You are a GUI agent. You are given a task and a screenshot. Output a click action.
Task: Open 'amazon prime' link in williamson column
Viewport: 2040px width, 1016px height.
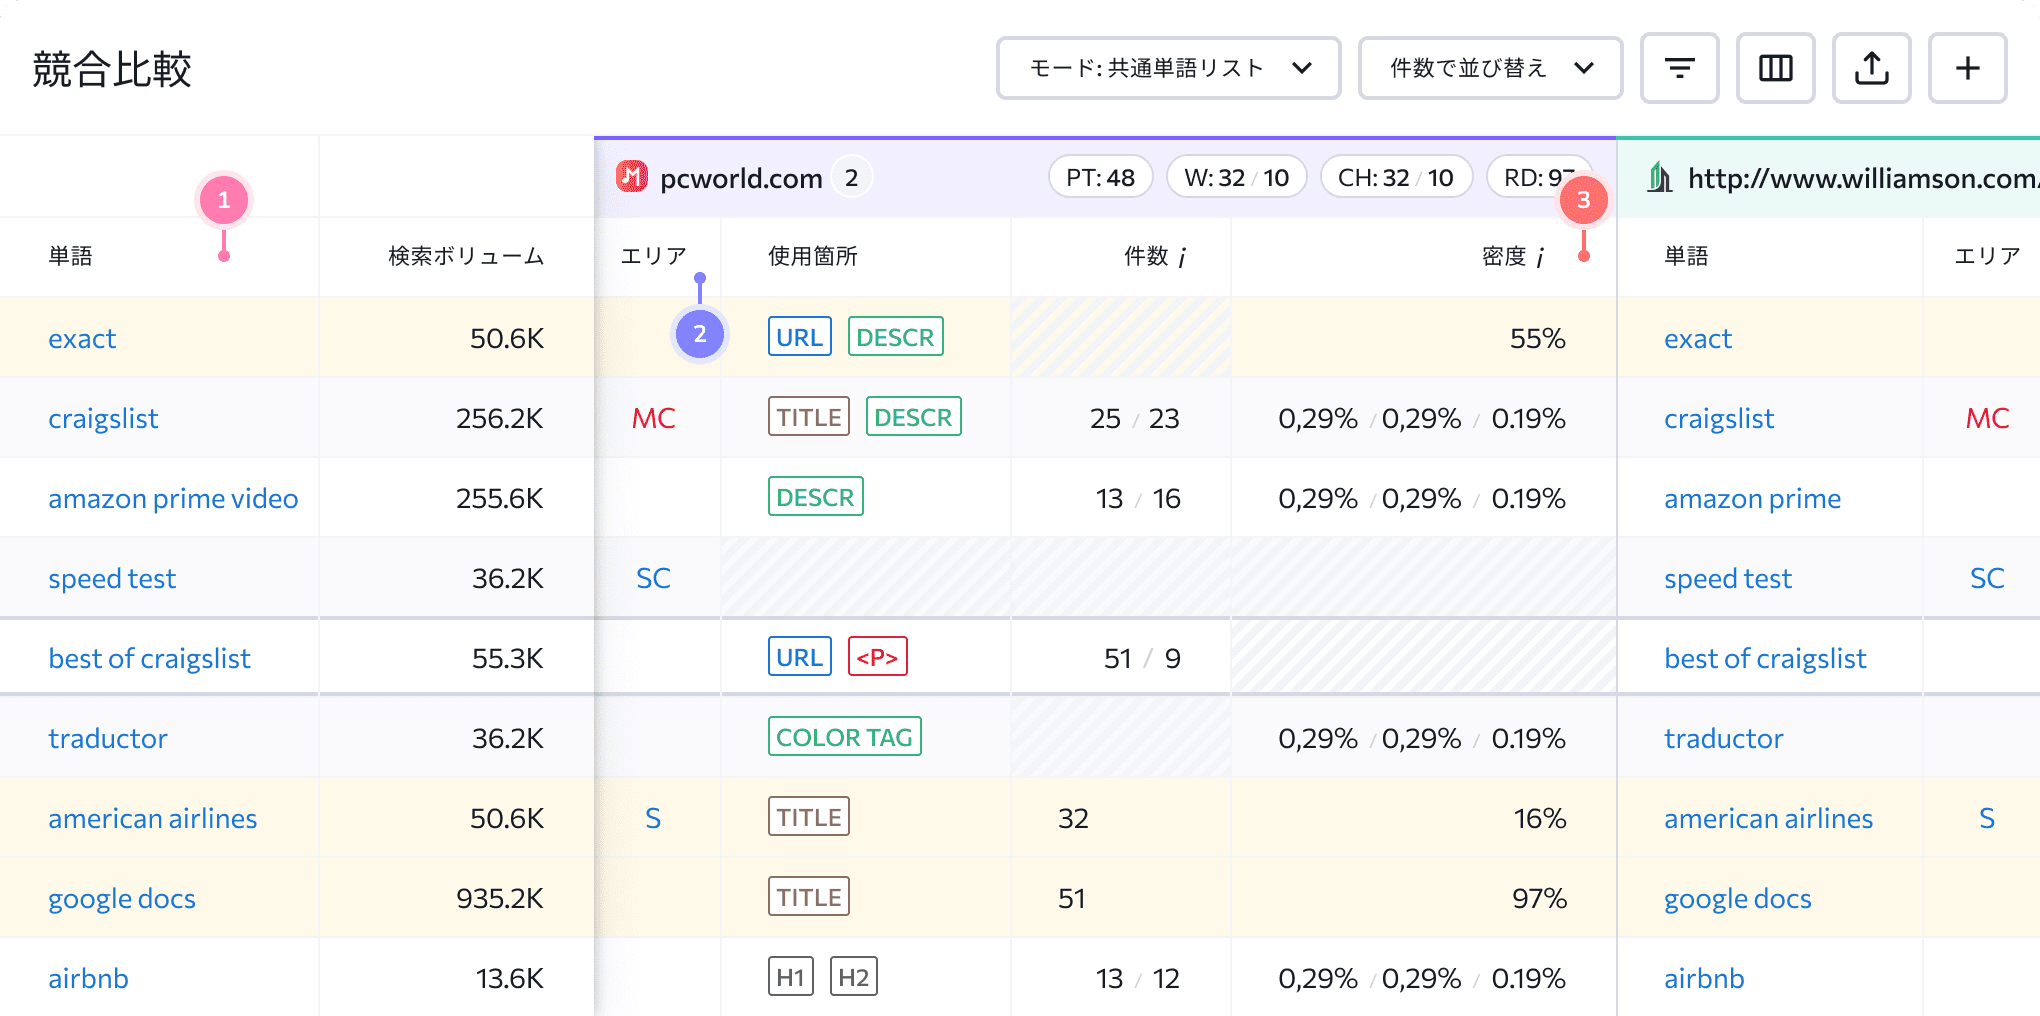click(1752, 498)
